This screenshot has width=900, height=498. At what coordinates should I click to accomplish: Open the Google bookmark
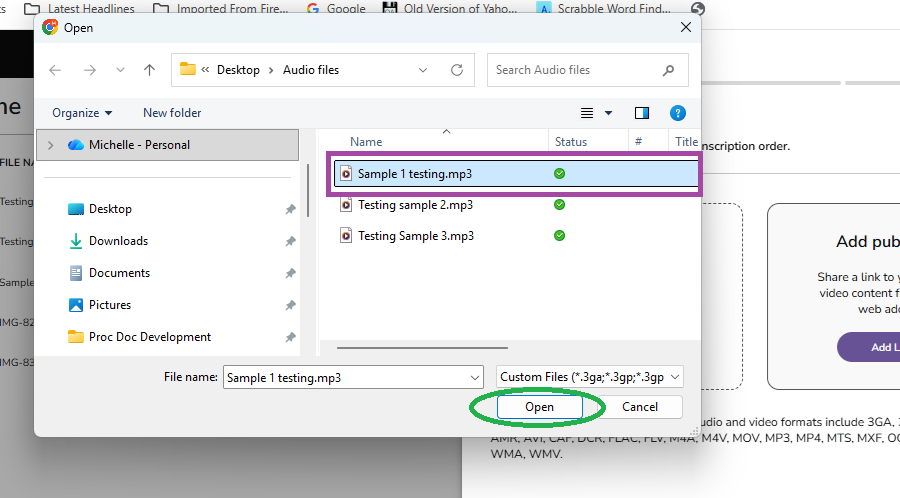coord(336,9)
